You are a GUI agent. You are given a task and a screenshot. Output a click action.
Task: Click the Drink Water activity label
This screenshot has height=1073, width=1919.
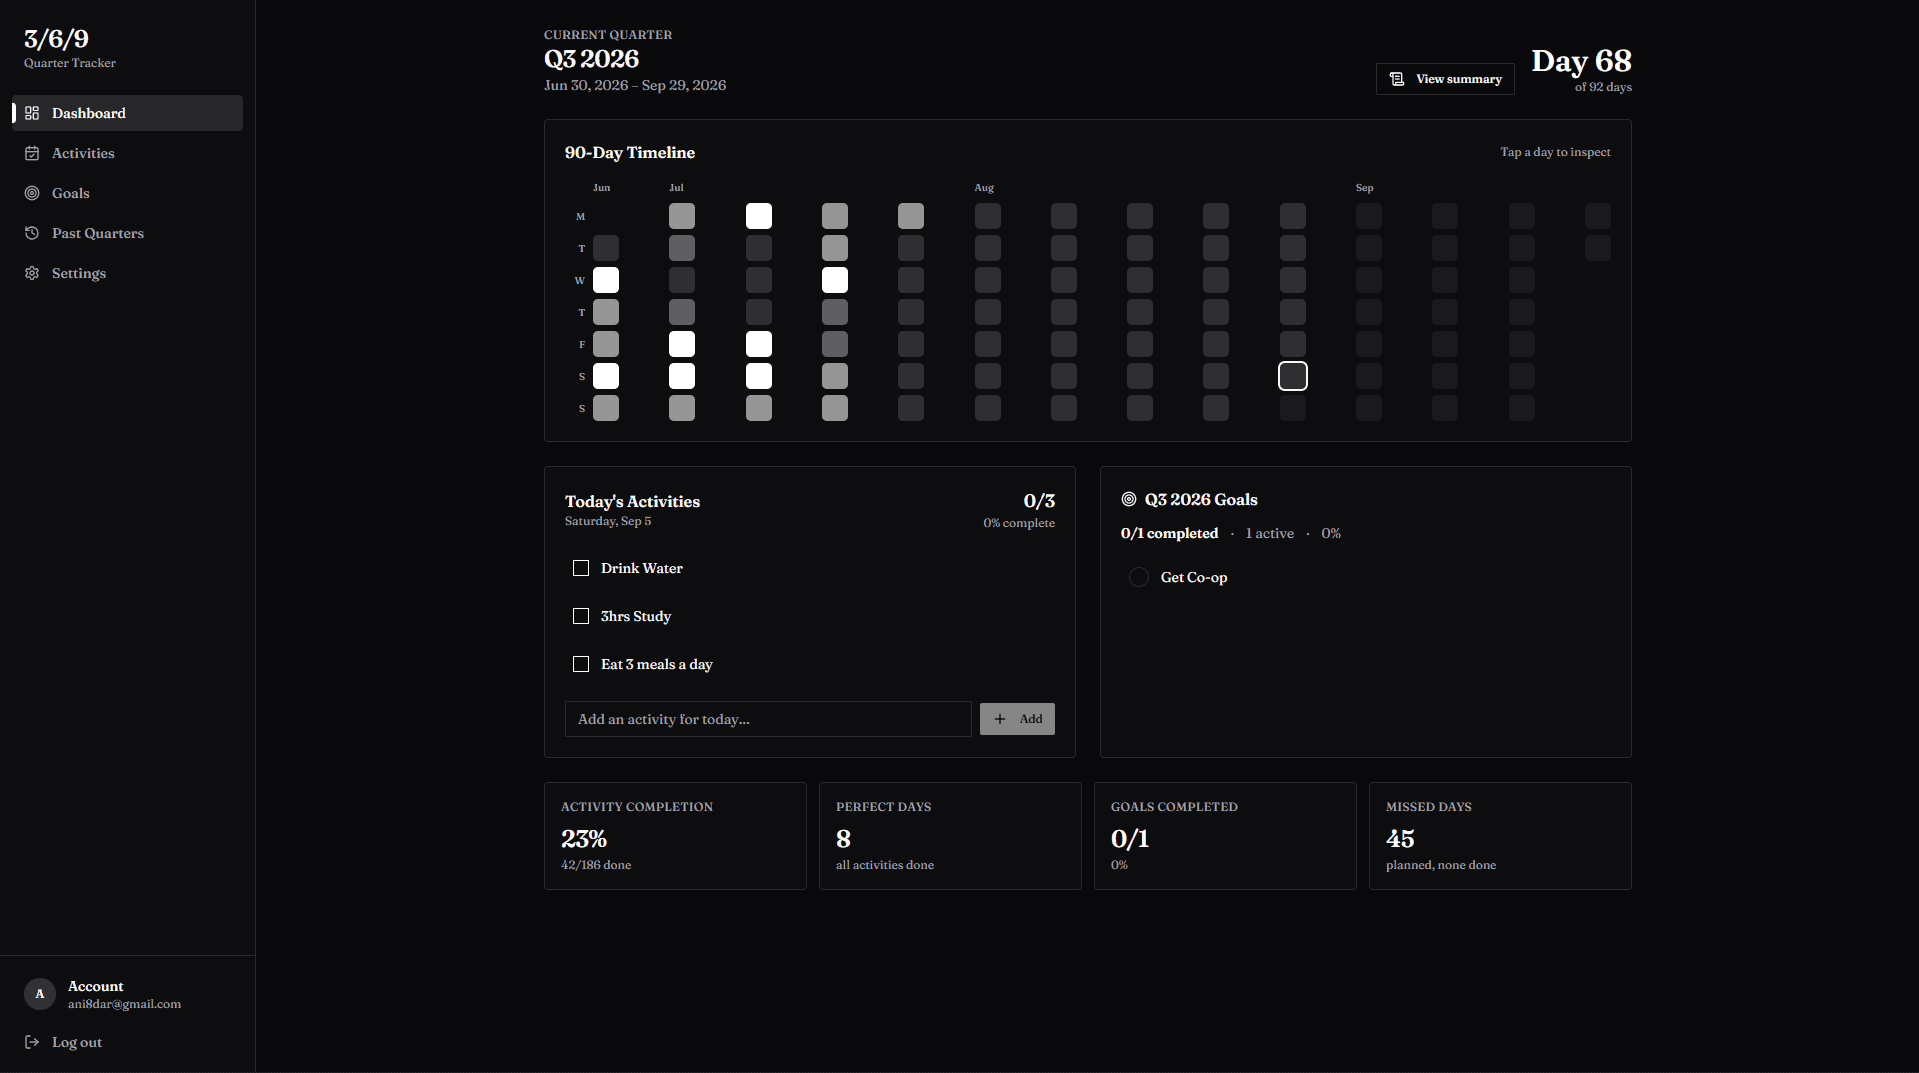tap(642, 568)
